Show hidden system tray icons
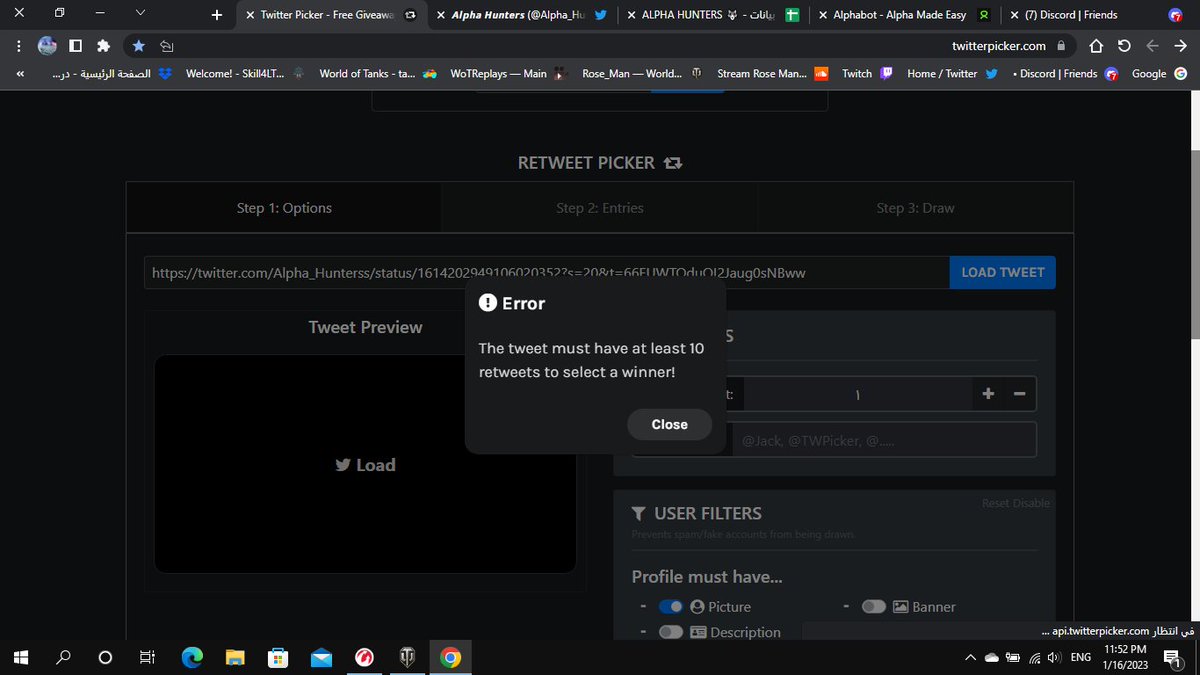1200x675 pixels. (x=968, y=658)
